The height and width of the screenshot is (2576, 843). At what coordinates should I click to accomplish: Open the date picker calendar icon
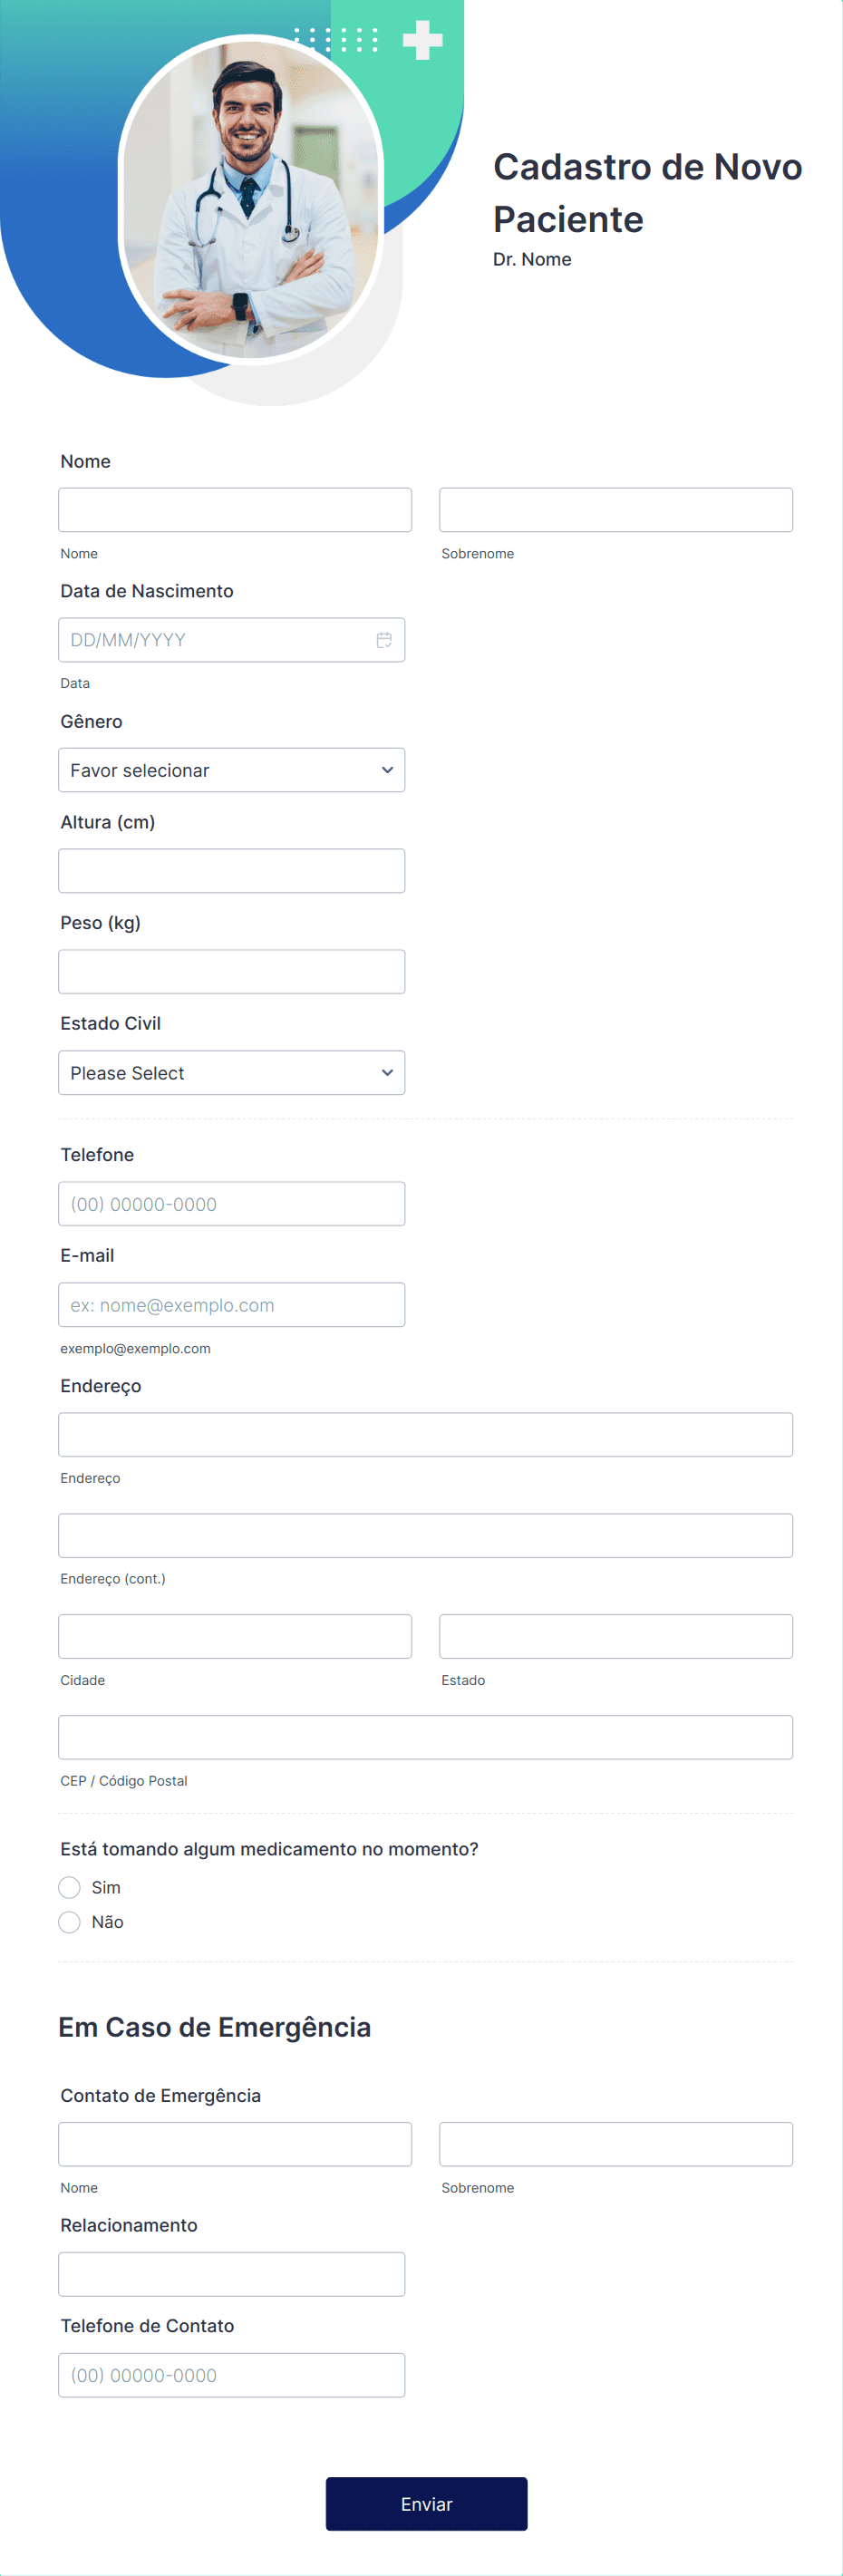pos(384,639)
